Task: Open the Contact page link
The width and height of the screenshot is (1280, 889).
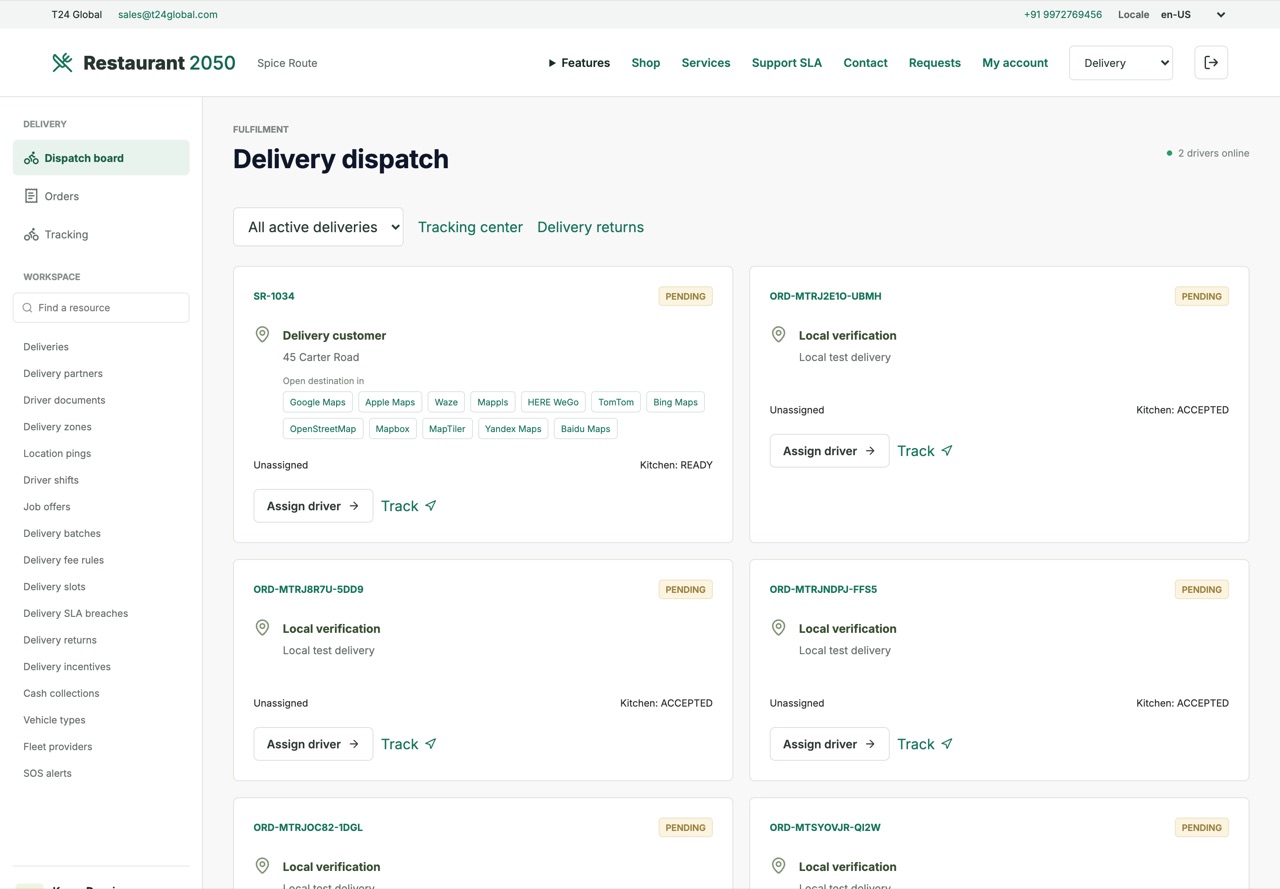Action: click(865, 63)
